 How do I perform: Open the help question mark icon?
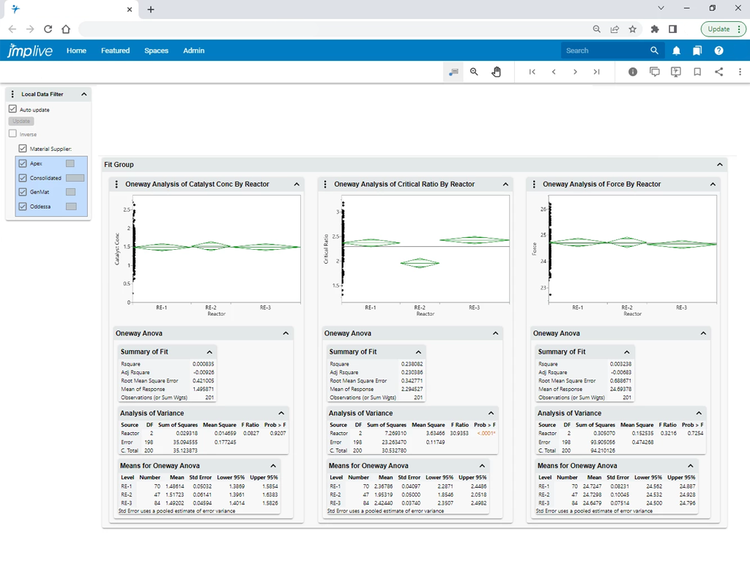(x=718, y=50)
